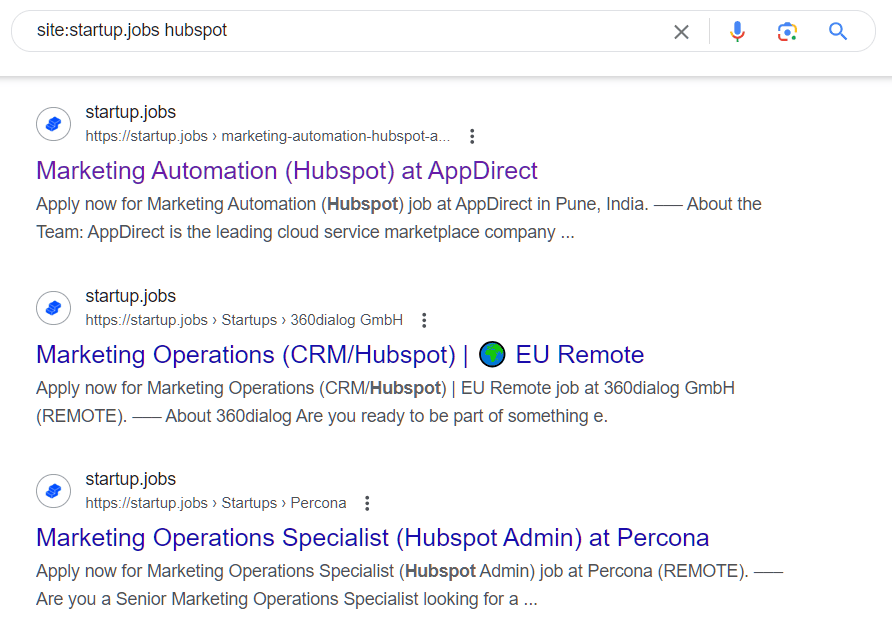The image size is (892, 641).
Task: Click the startup.jobs site name above the AppDirect result
Action: pyautogui.click(x=130, y=112)
